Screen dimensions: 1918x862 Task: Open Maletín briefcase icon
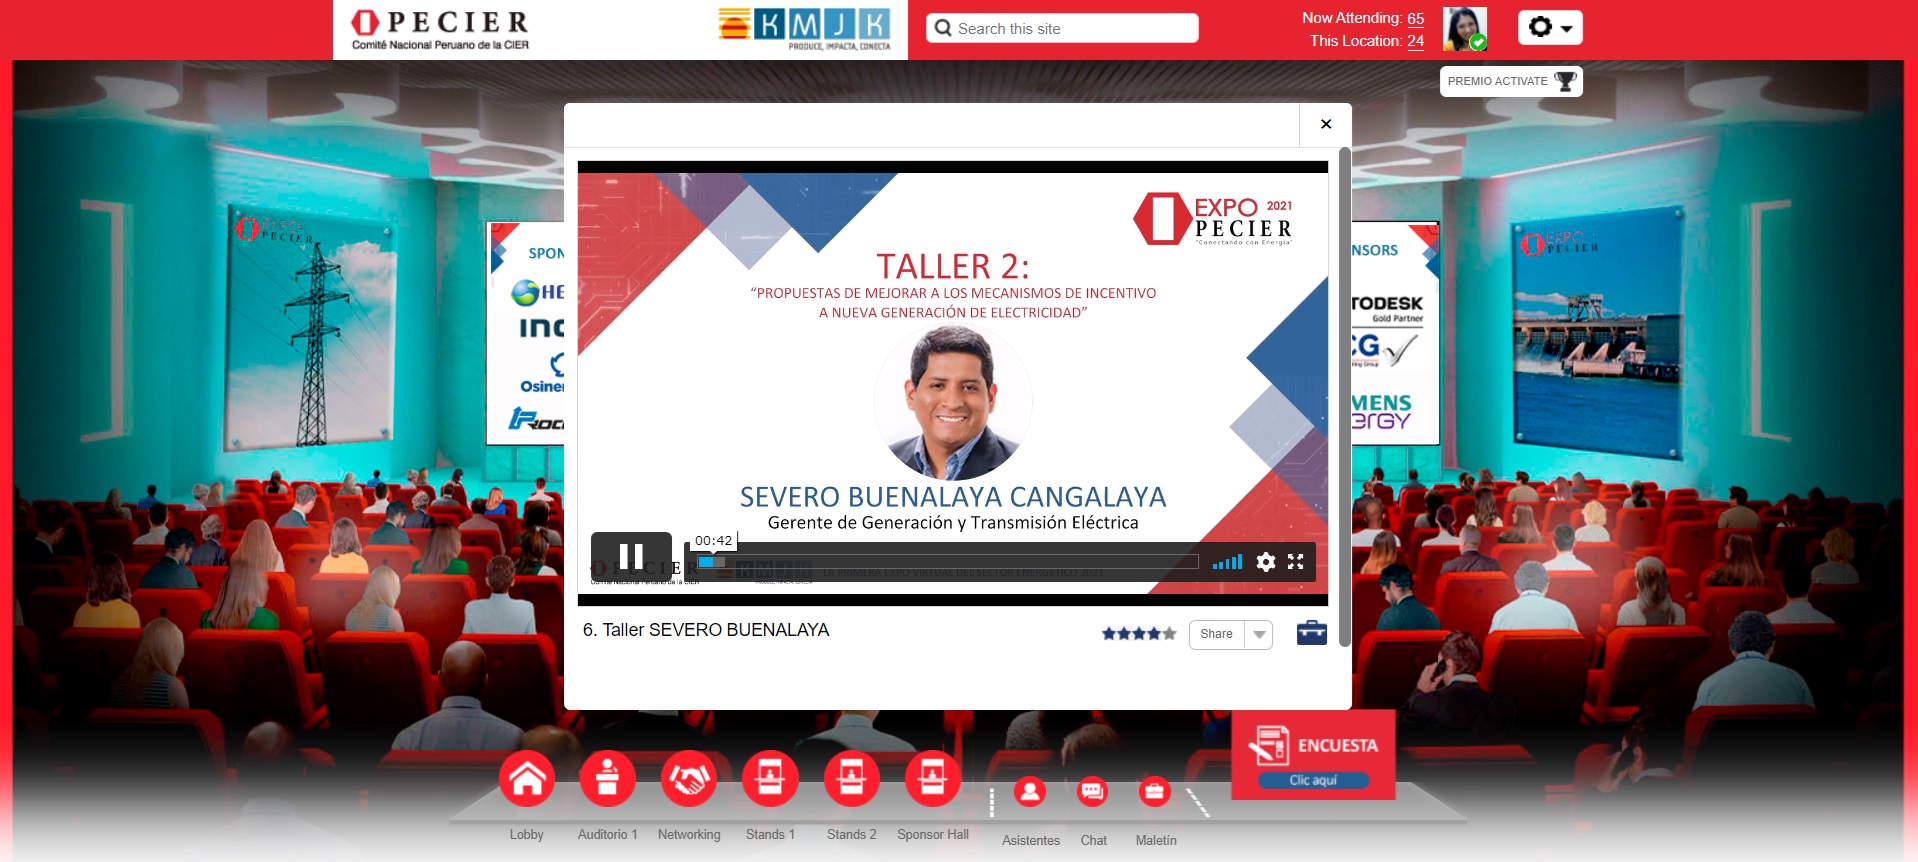click(x=1154, y=792)
